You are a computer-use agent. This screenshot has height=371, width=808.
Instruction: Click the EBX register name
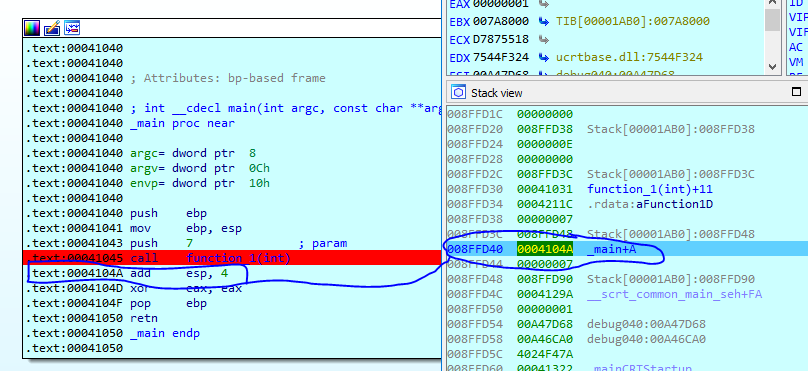click(460, 22)
